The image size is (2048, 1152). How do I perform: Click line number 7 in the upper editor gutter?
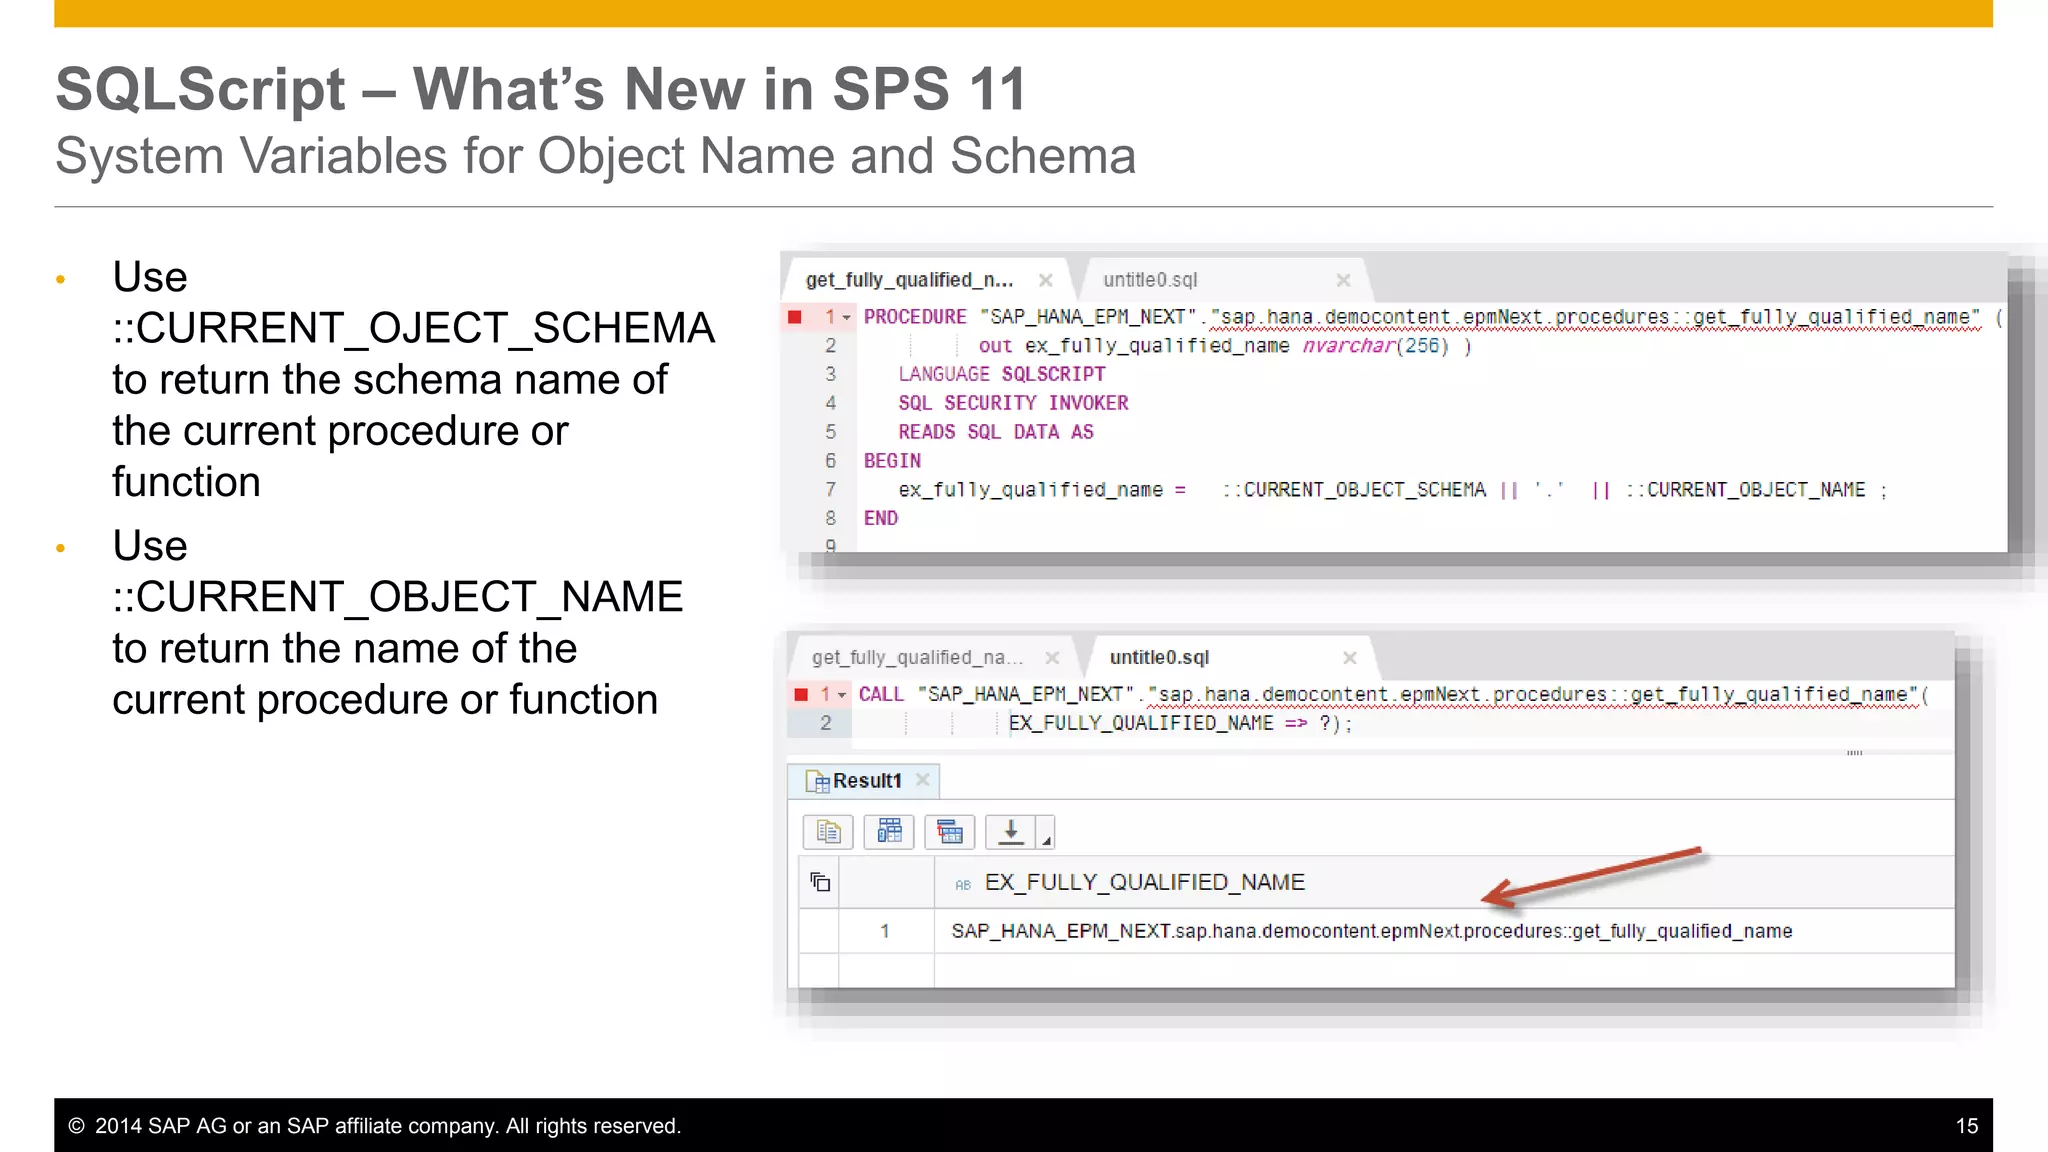(x=830, y=490)
